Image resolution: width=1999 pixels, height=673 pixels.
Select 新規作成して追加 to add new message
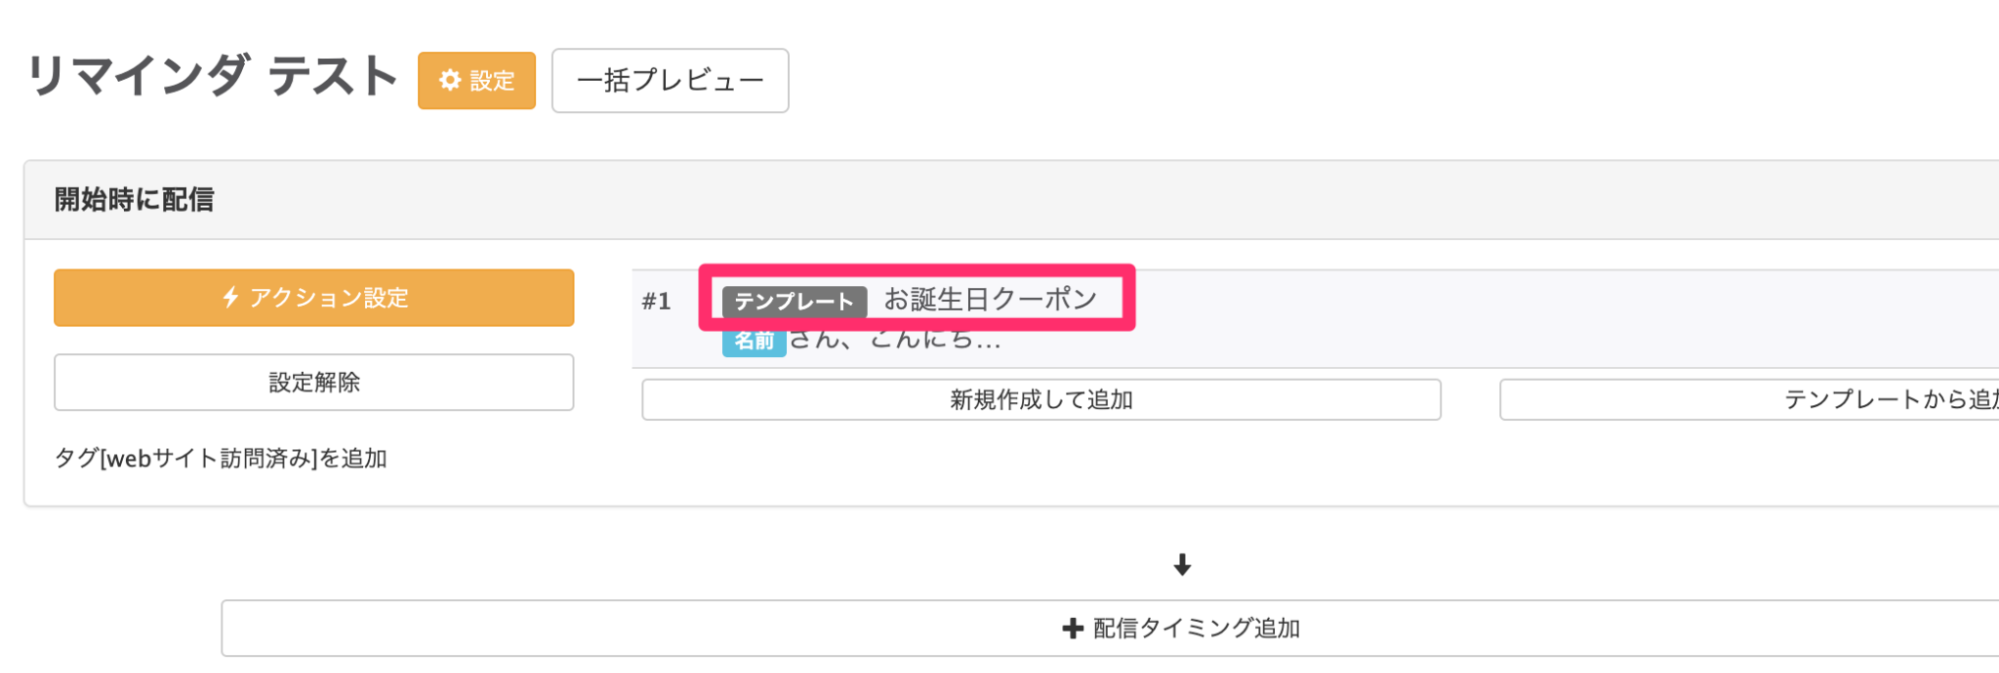[1041, 400]
